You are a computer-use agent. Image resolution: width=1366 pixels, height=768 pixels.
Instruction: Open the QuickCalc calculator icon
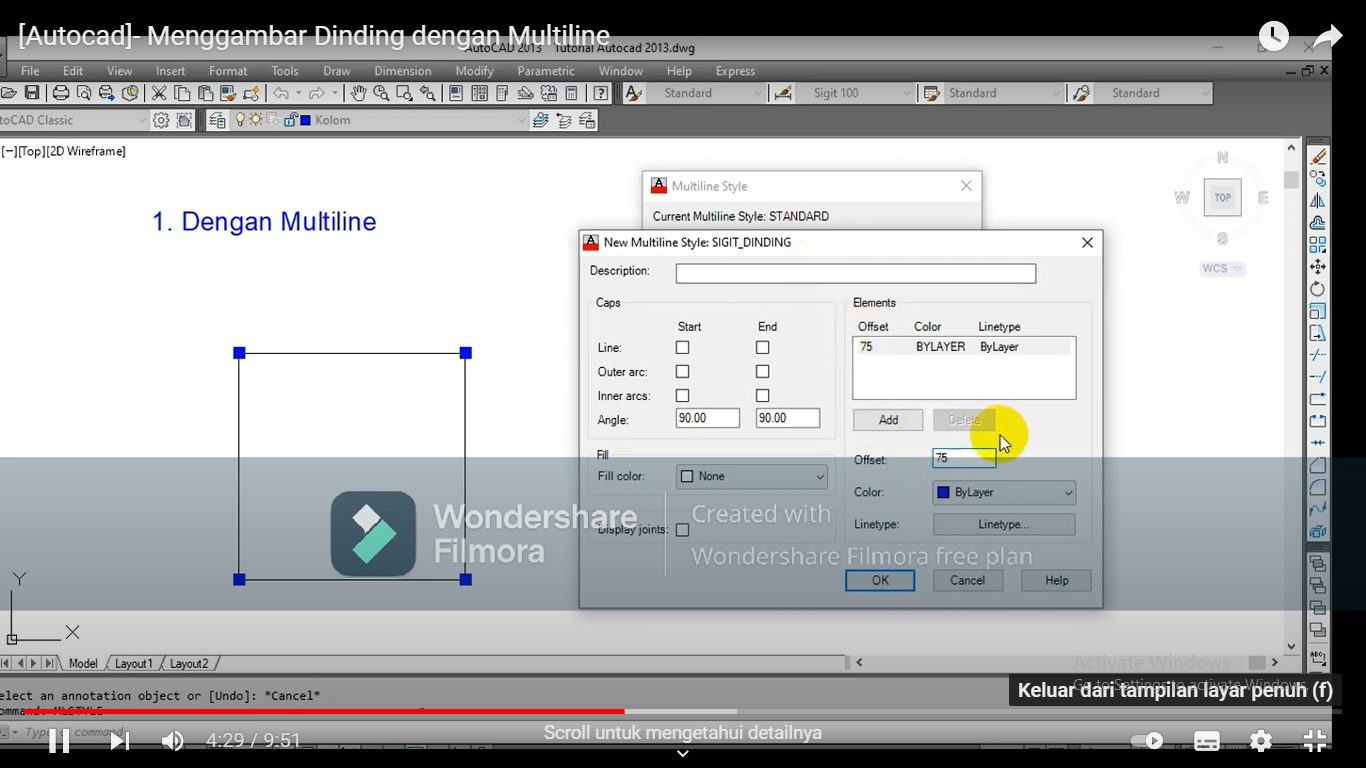pyautogui.click(x=571, y=93)
